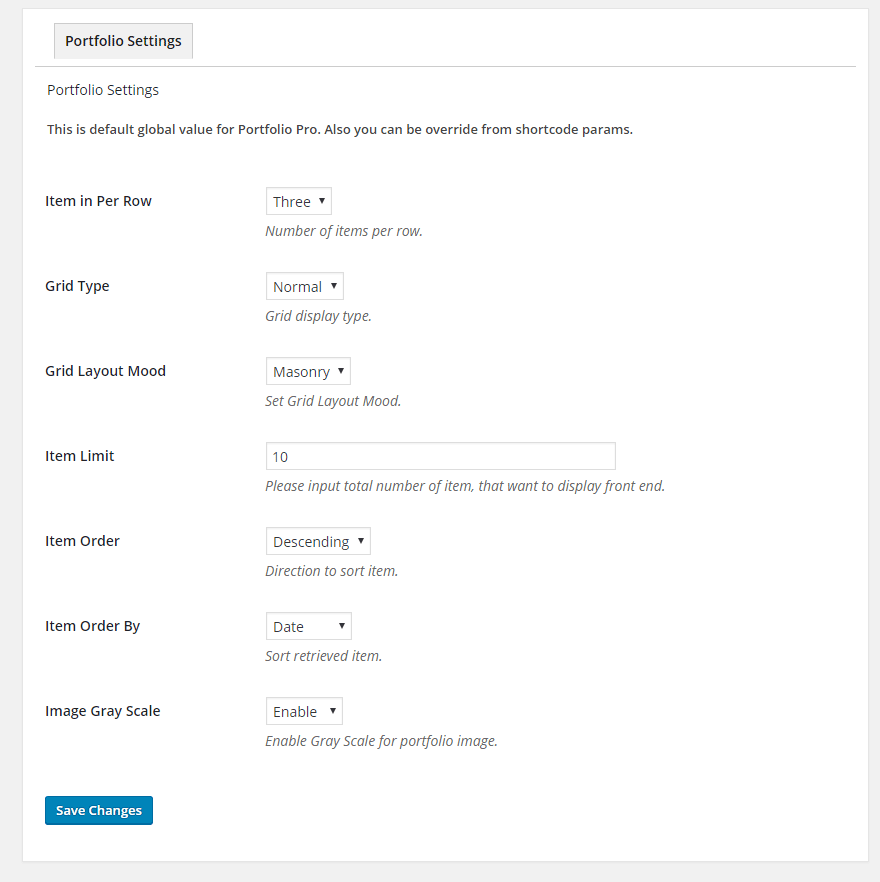Image resolution: width=880 pixels, height=882 pixels.
Task: Expand the Item Order By Date dropdown
Action: (x=308, y=627)
